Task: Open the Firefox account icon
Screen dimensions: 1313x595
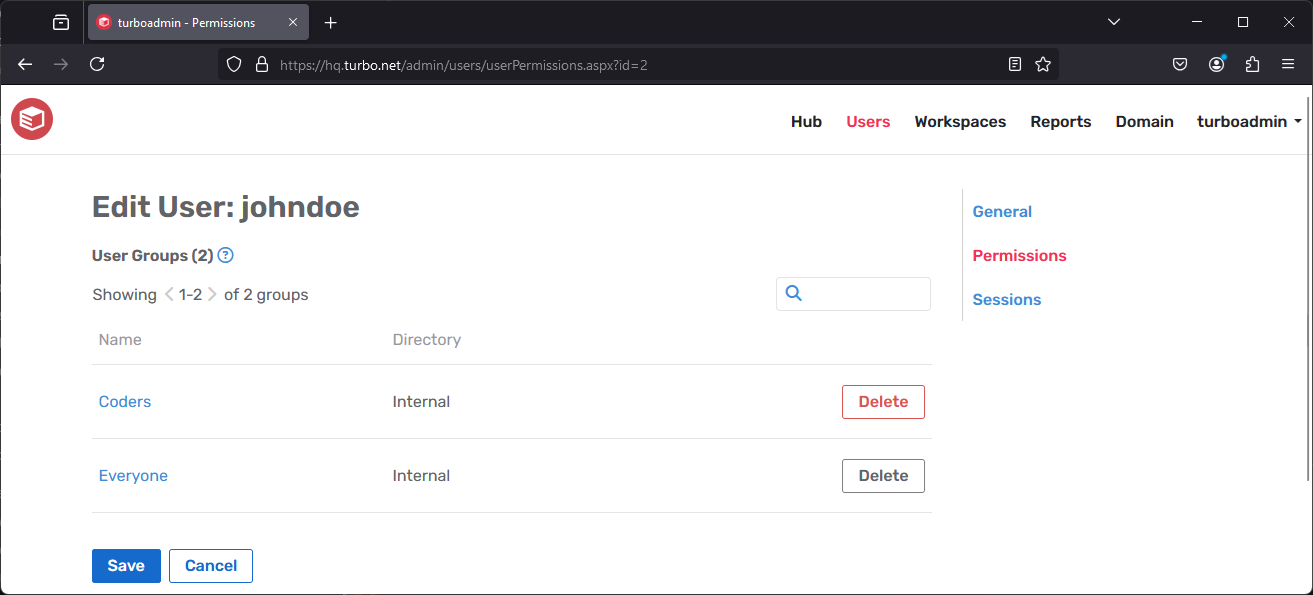Action: (x=1216, y=63)
